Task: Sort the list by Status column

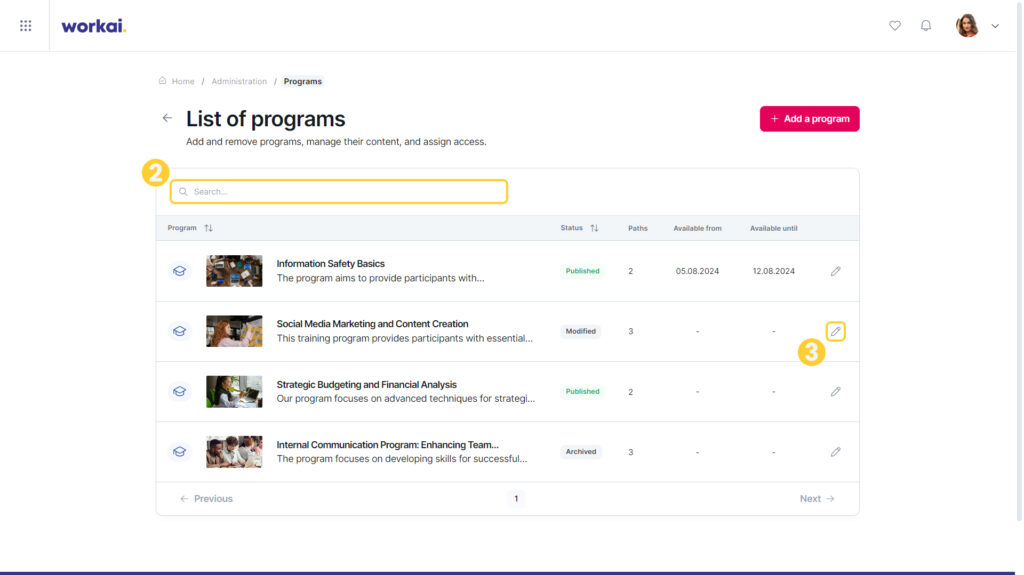Action: tap(594, 228)
